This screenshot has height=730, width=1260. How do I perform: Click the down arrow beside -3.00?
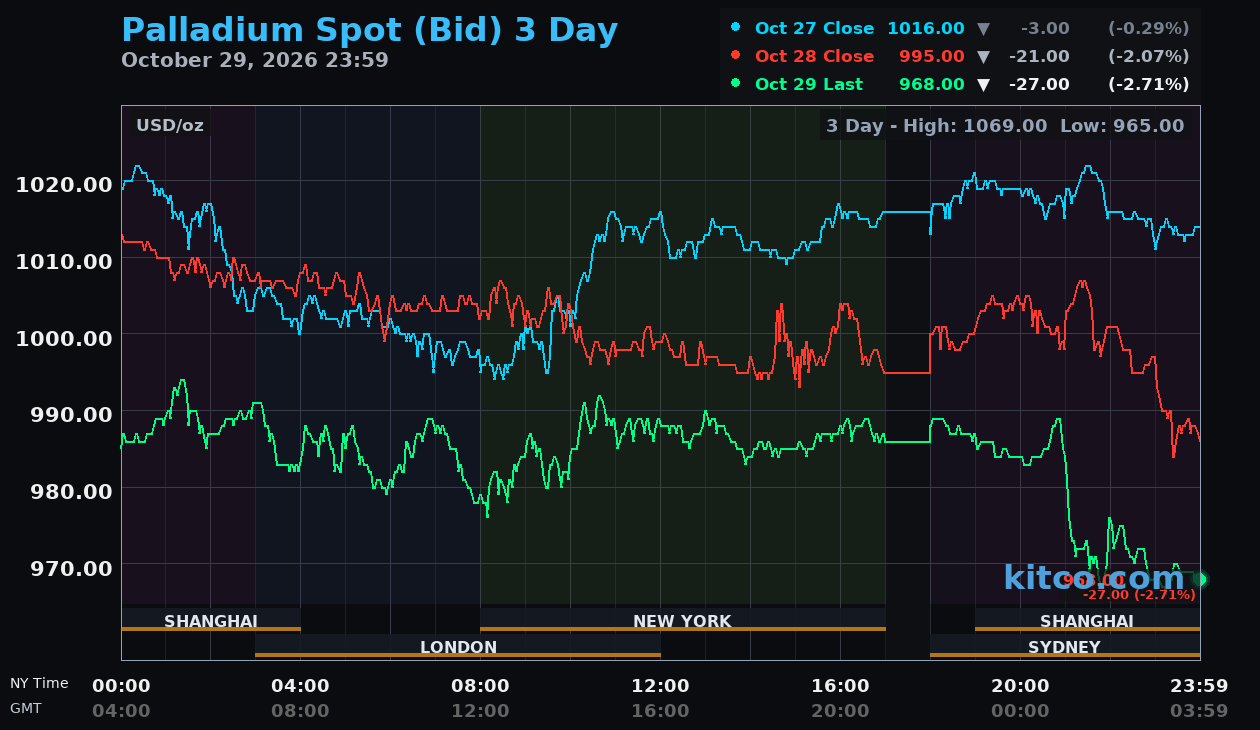click(x=983, y=29)
